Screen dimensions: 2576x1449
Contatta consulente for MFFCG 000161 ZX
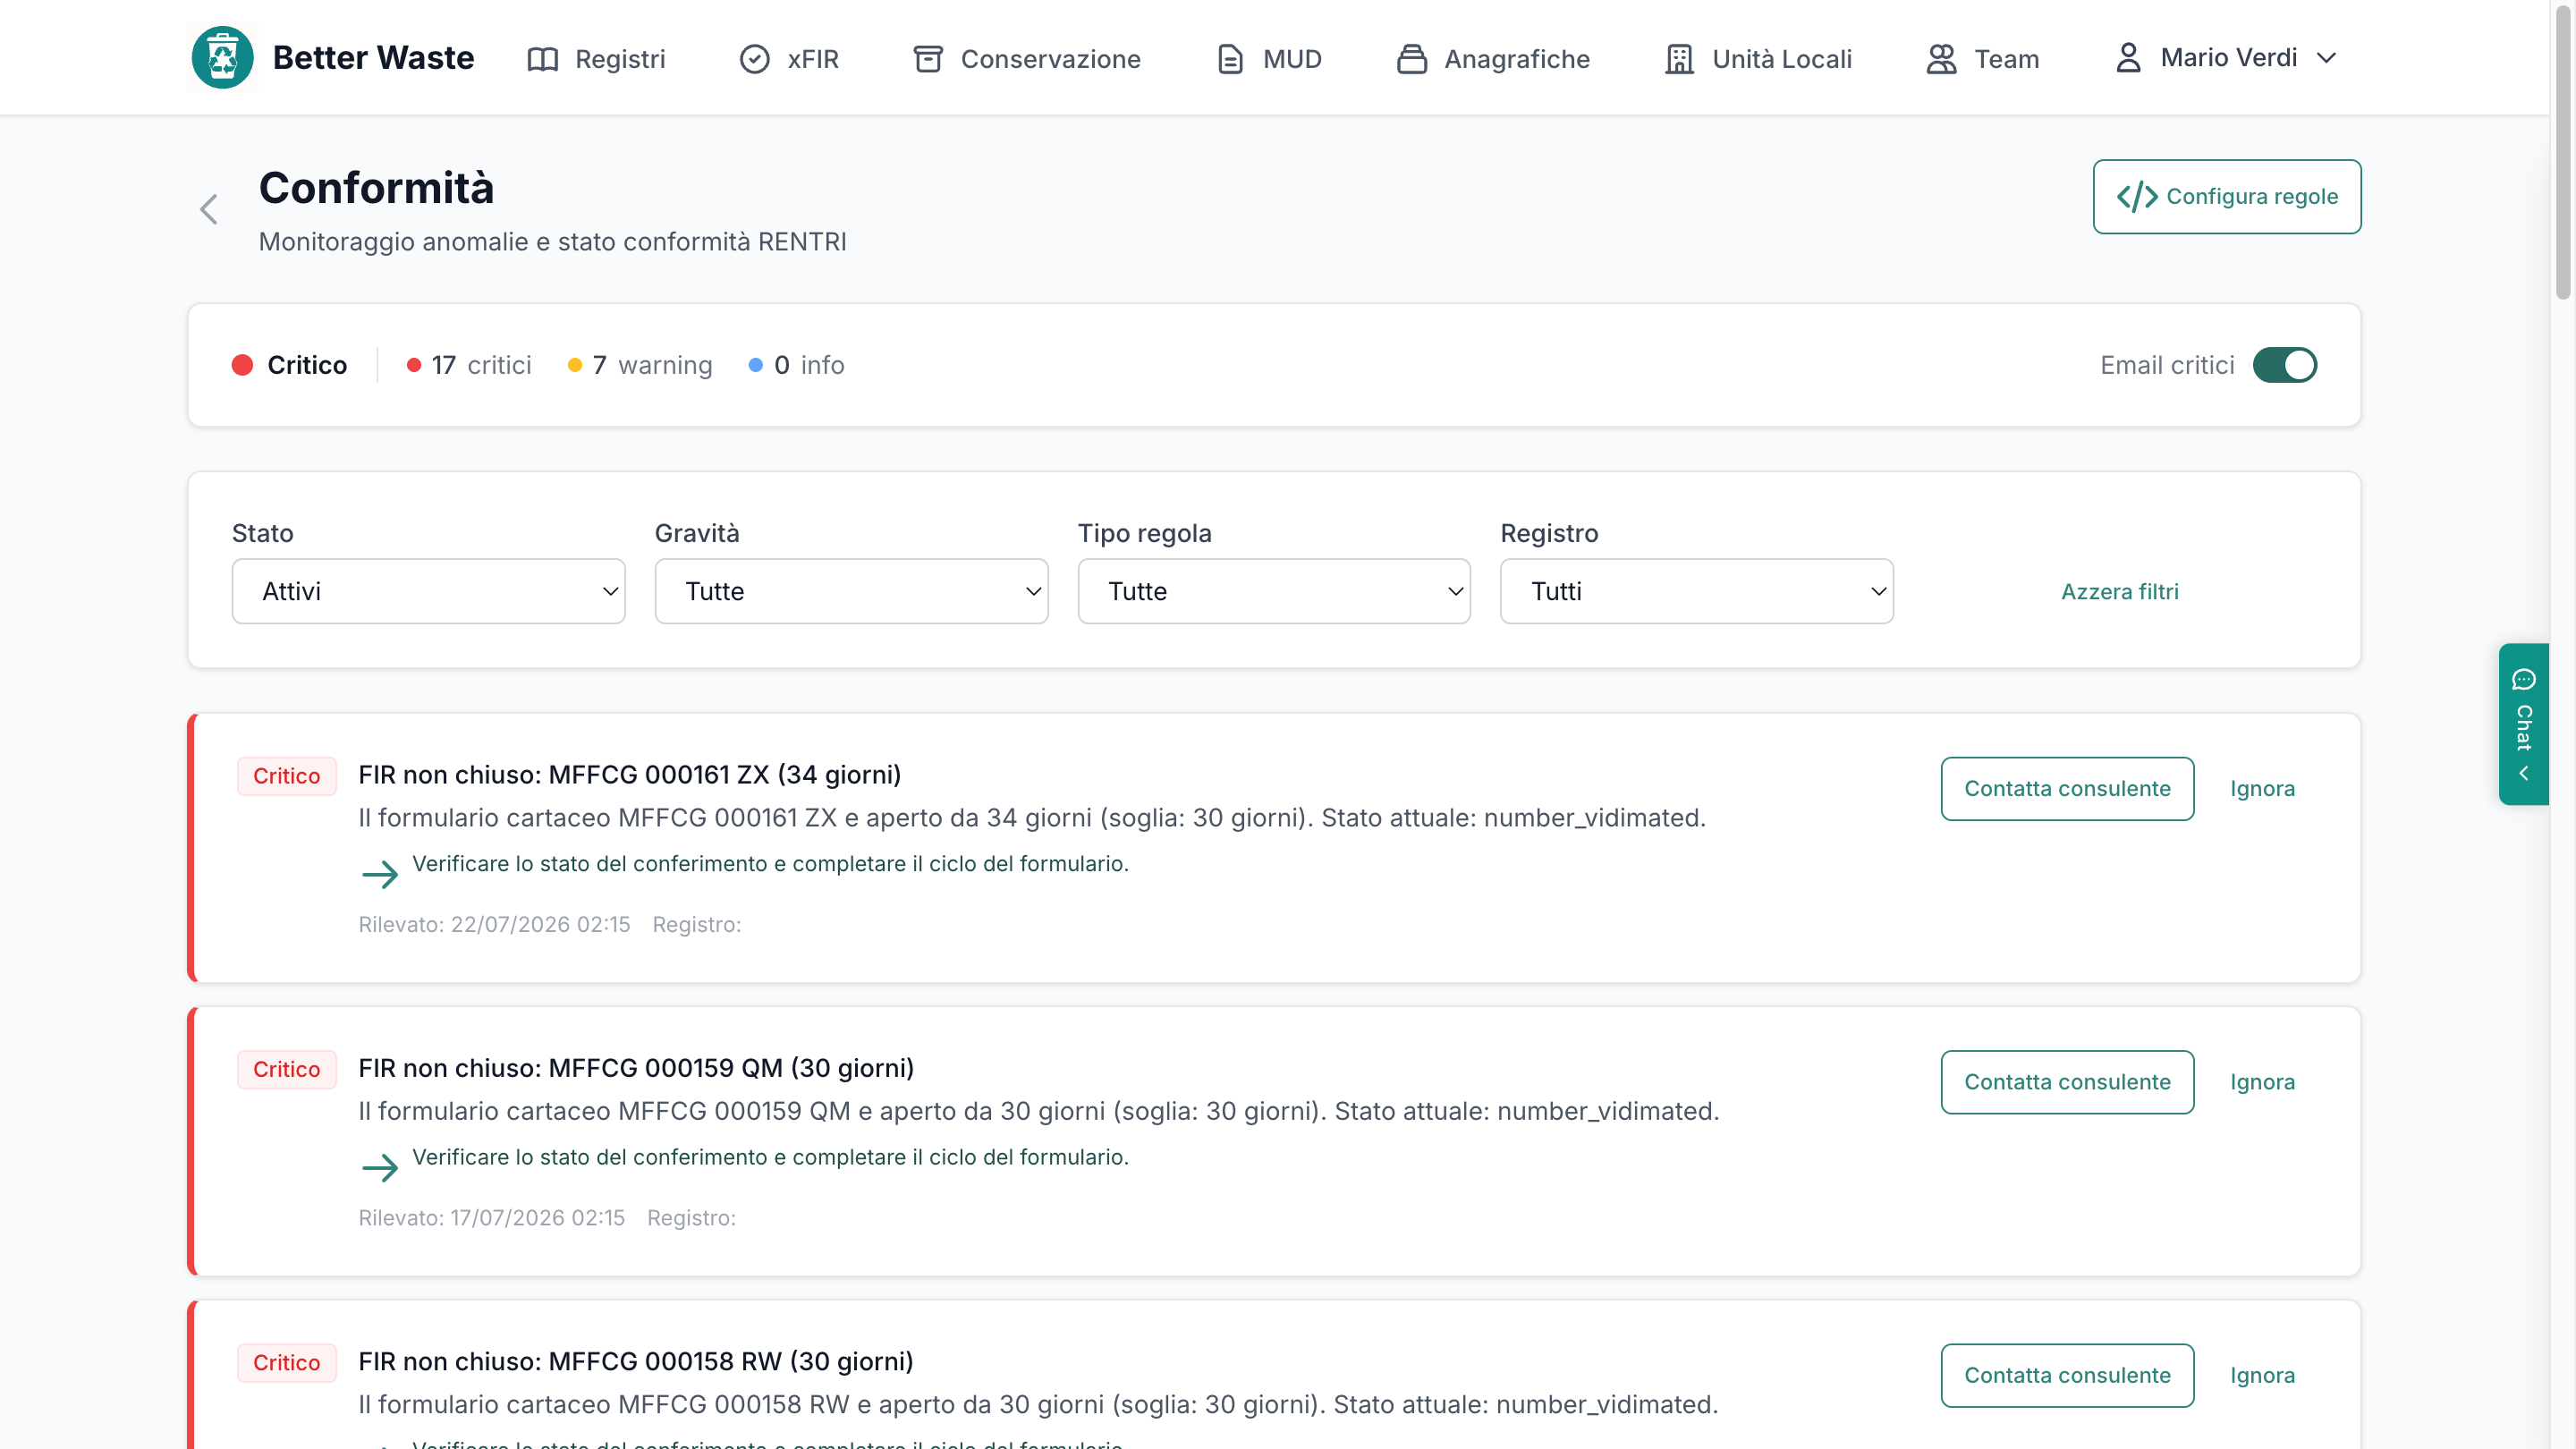pos(2067,789)
